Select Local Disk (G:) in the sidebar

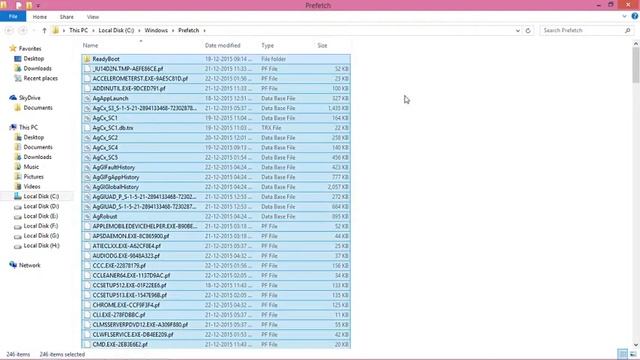[41, 236]
